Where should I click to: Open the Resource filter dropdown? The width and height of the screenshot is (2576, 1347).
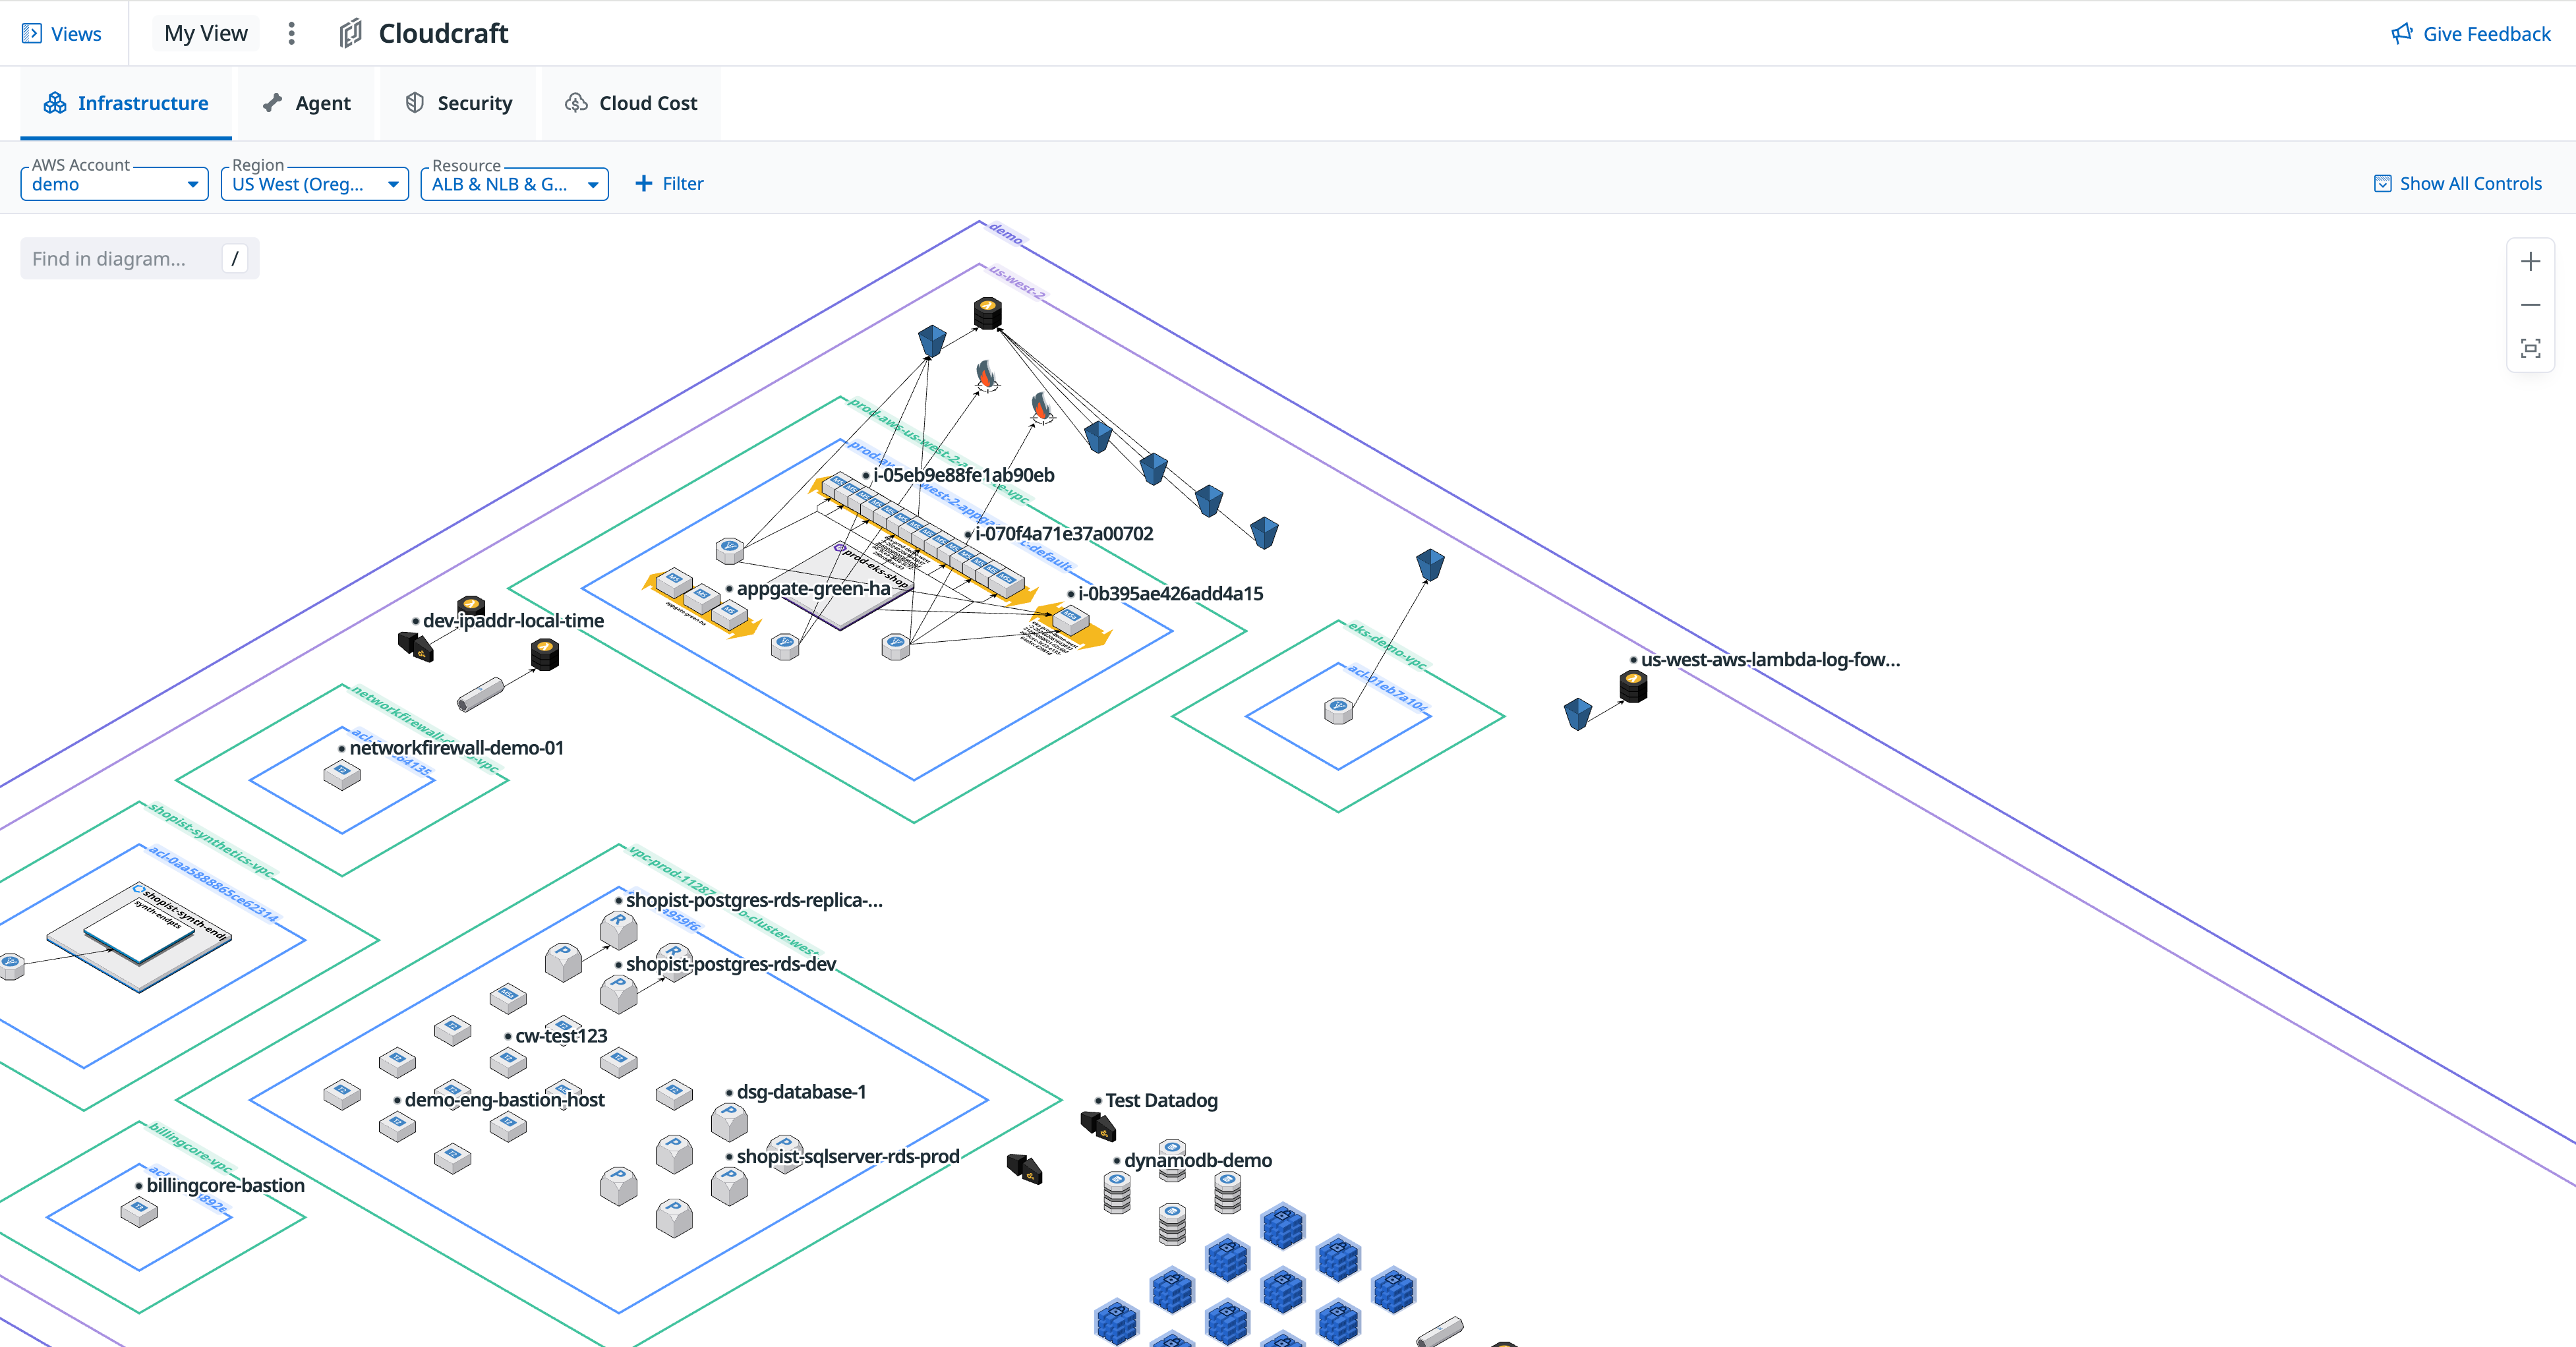pyautogui.click(x=514, y=184)
